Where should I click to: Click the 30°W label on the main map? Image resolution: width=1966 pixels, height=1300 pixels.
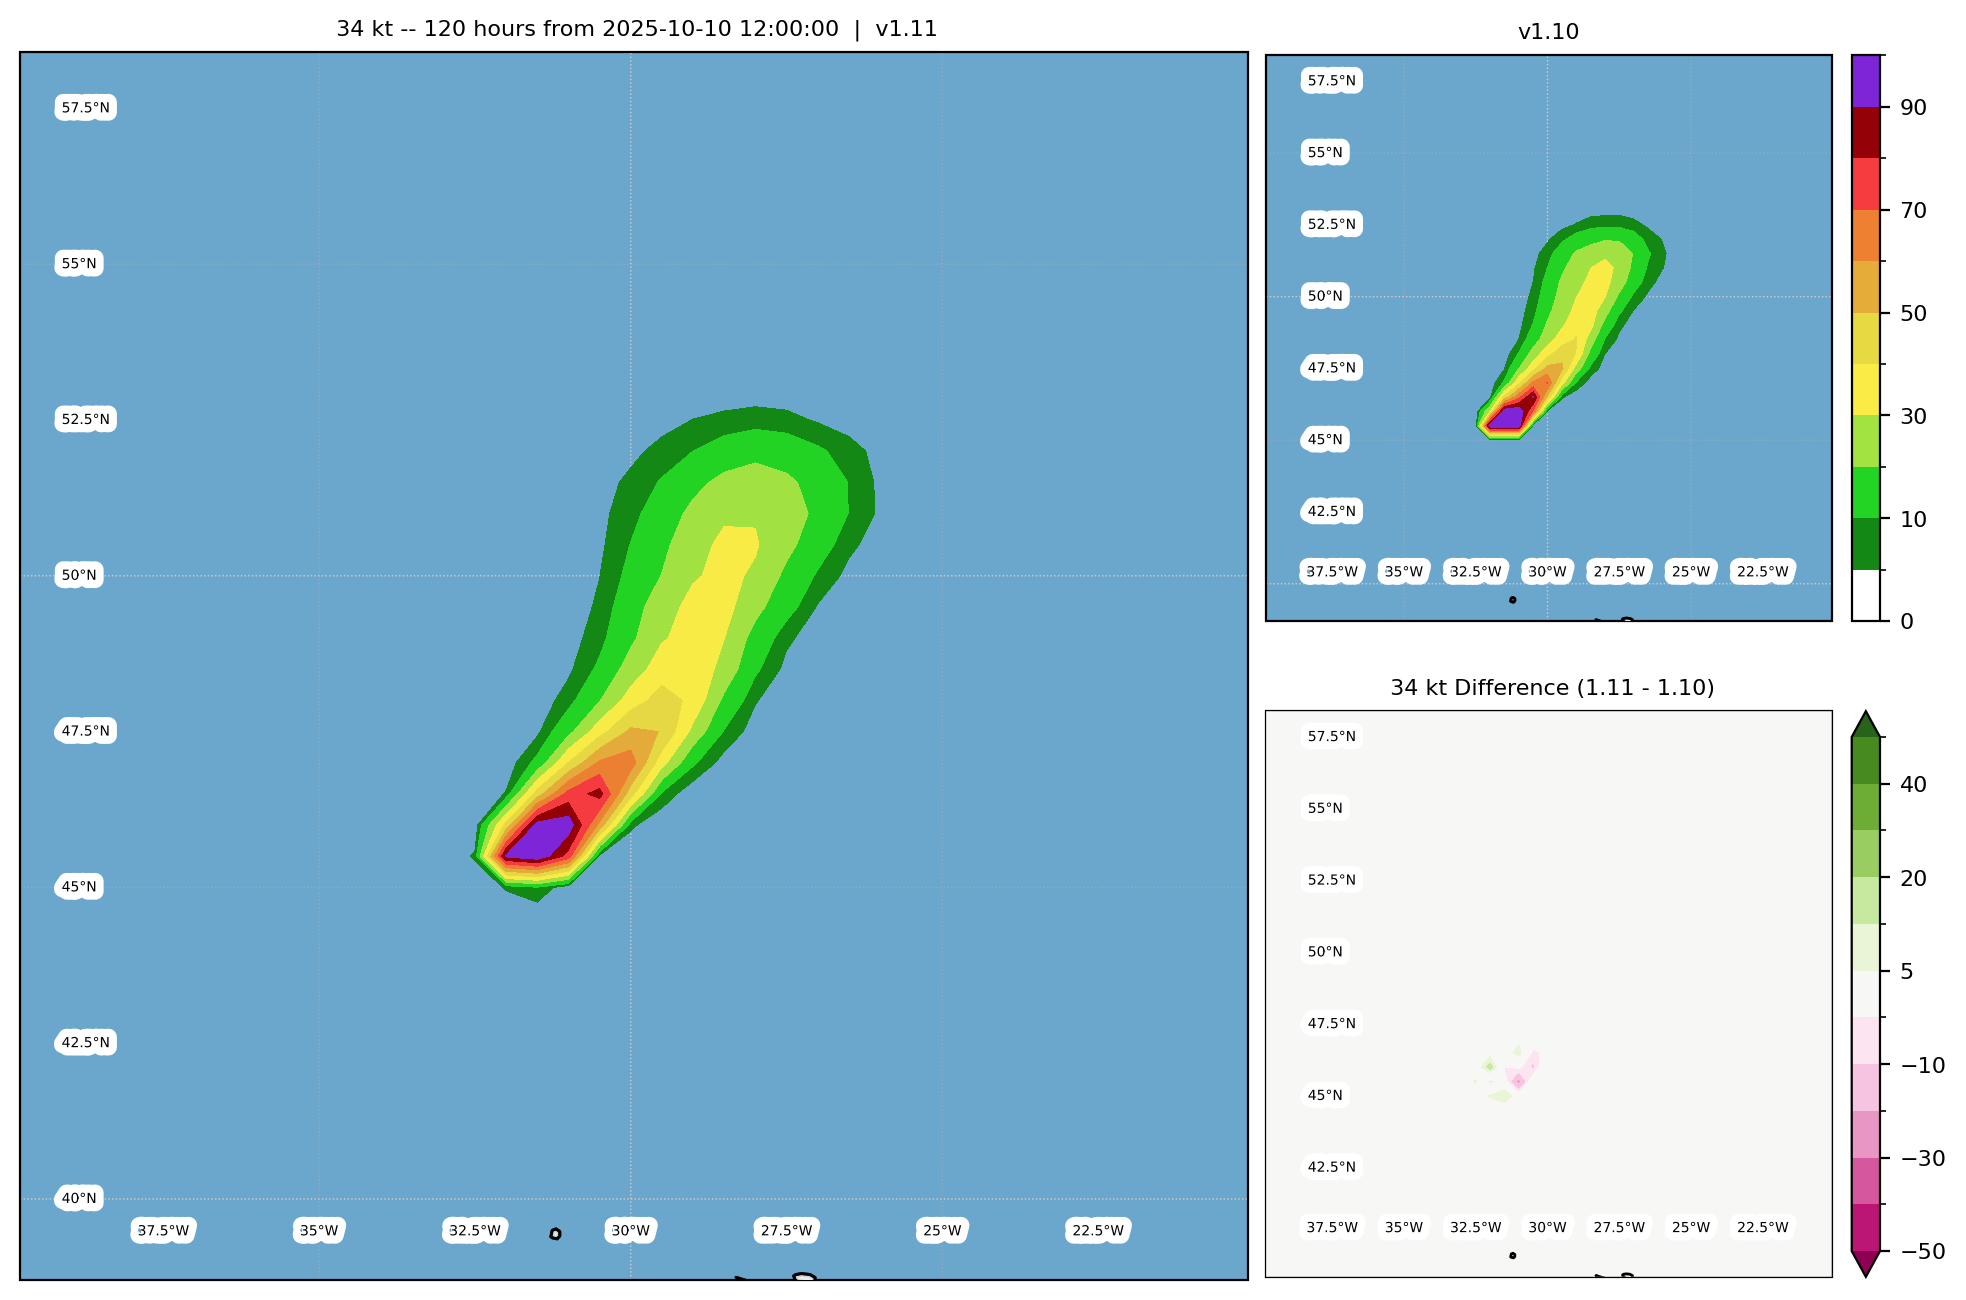[x=630, y=1231]
